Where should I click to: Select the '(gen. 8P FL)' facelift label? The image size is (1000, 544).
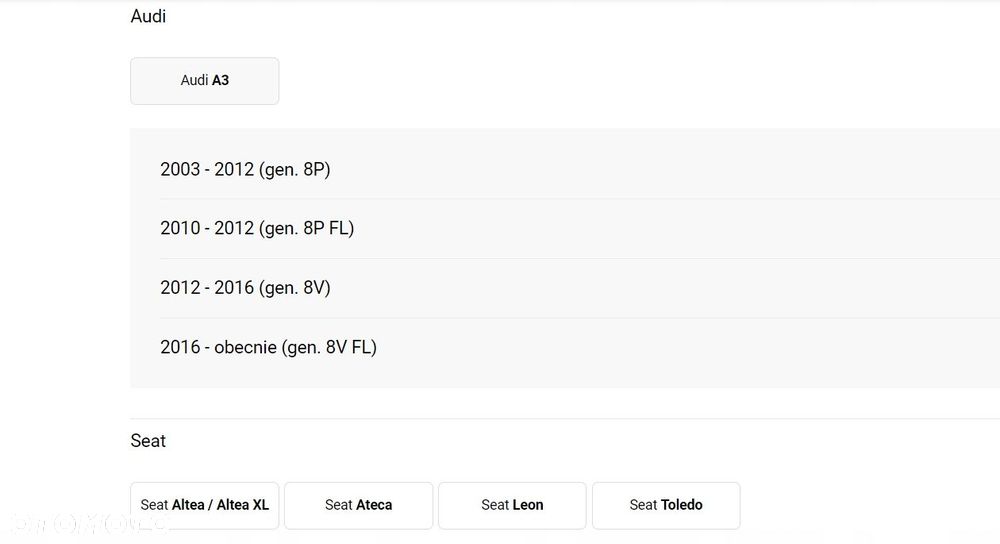(306, 228)
